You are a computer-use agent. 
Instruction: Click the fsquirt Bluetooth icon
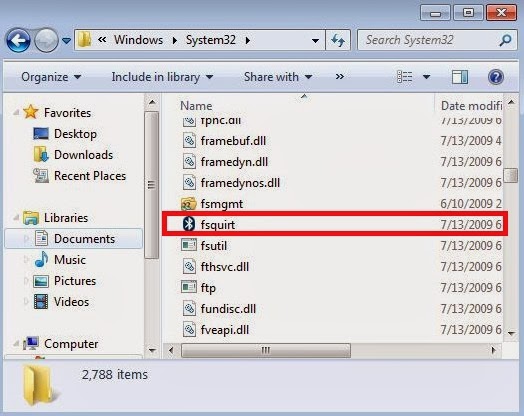coord(189,224)
